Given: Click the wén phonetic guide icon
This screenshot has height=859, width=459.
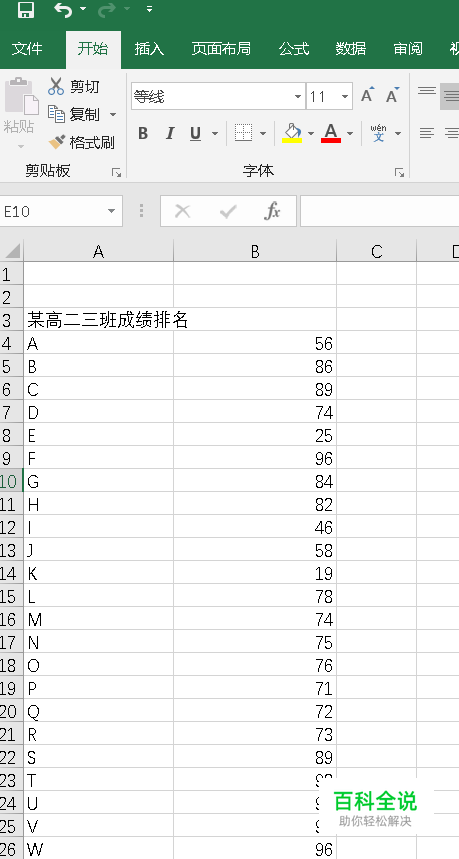Looking at the screenshot, I should pyautogui.click(x=378, y=133).
